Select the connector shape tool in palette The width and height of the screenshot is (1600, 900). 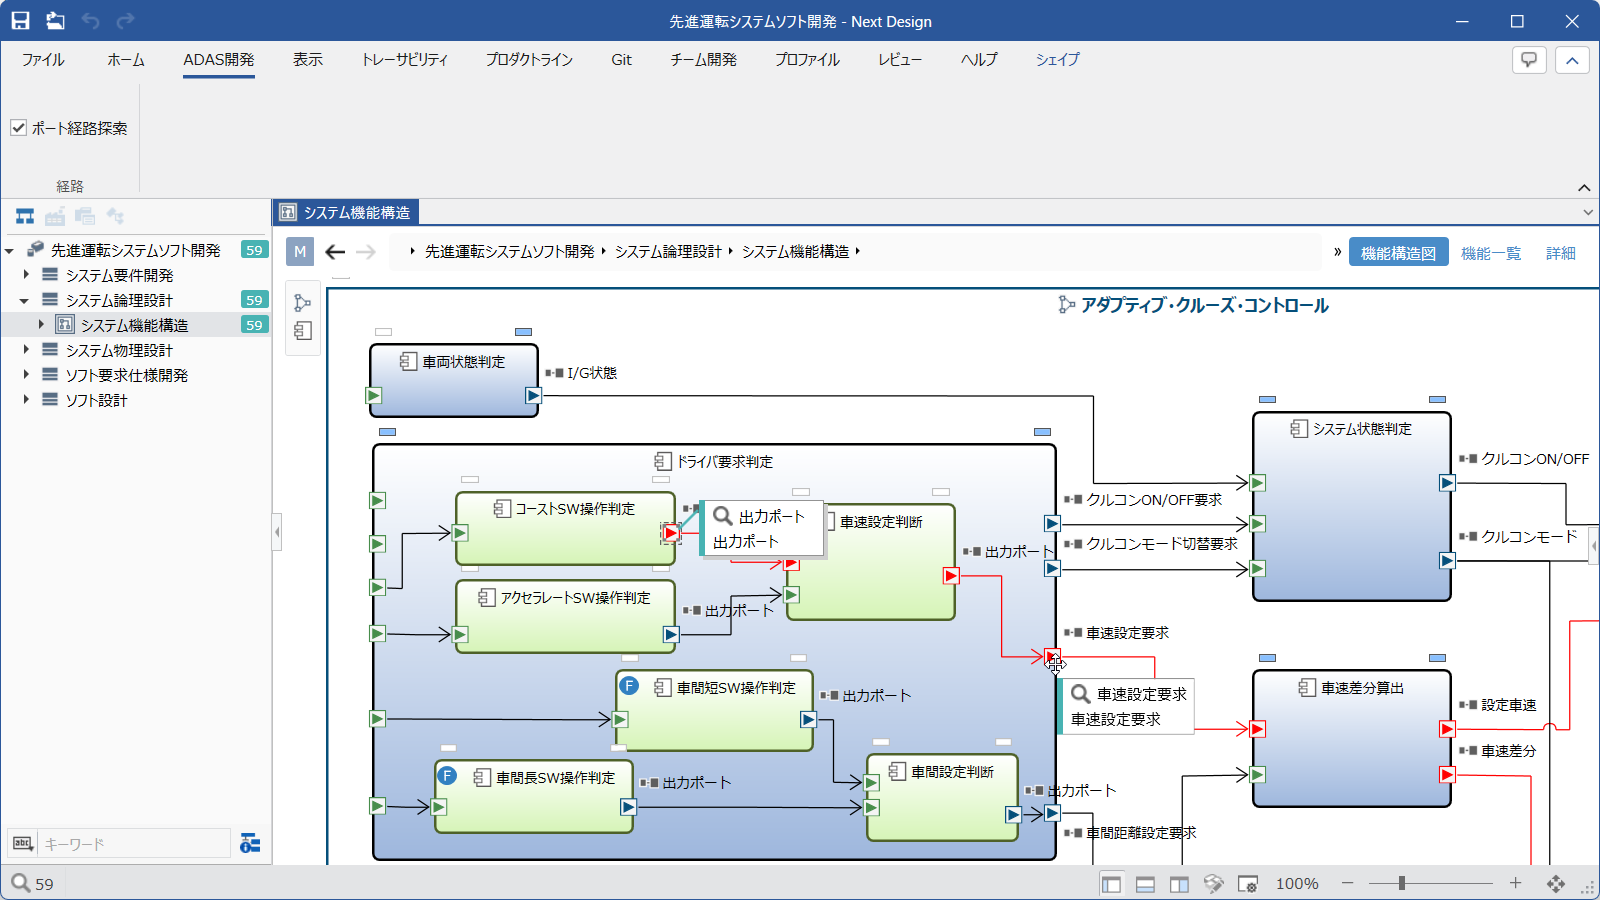303,303
